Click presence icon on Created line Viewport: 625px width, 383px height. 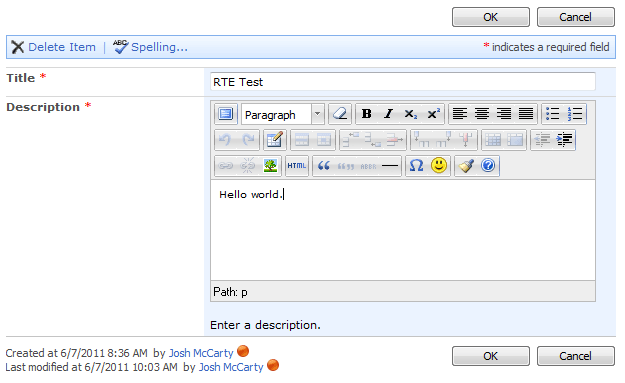[243, 351]
